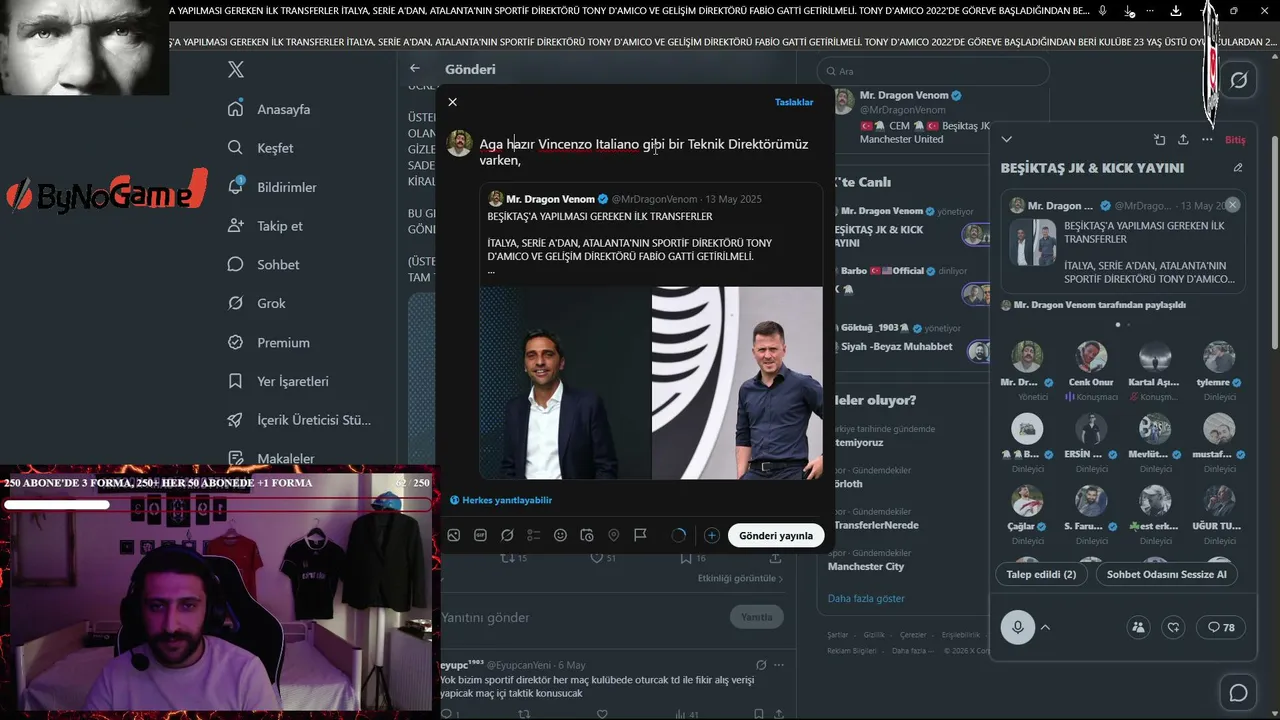Add location tag to the reply
The height and width of the screenshot is (720, 1280).
[x=614, y=535]
